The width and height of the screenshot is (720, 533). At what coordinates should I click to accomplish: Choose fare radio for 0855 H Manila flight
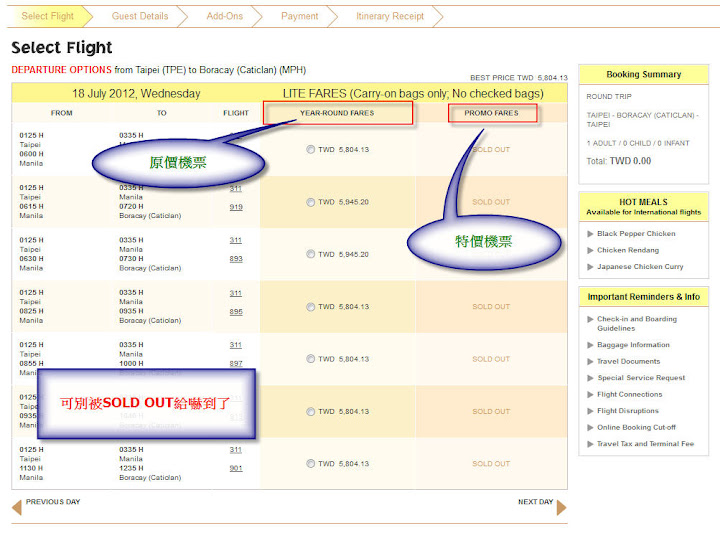click(x=311, y=359)
